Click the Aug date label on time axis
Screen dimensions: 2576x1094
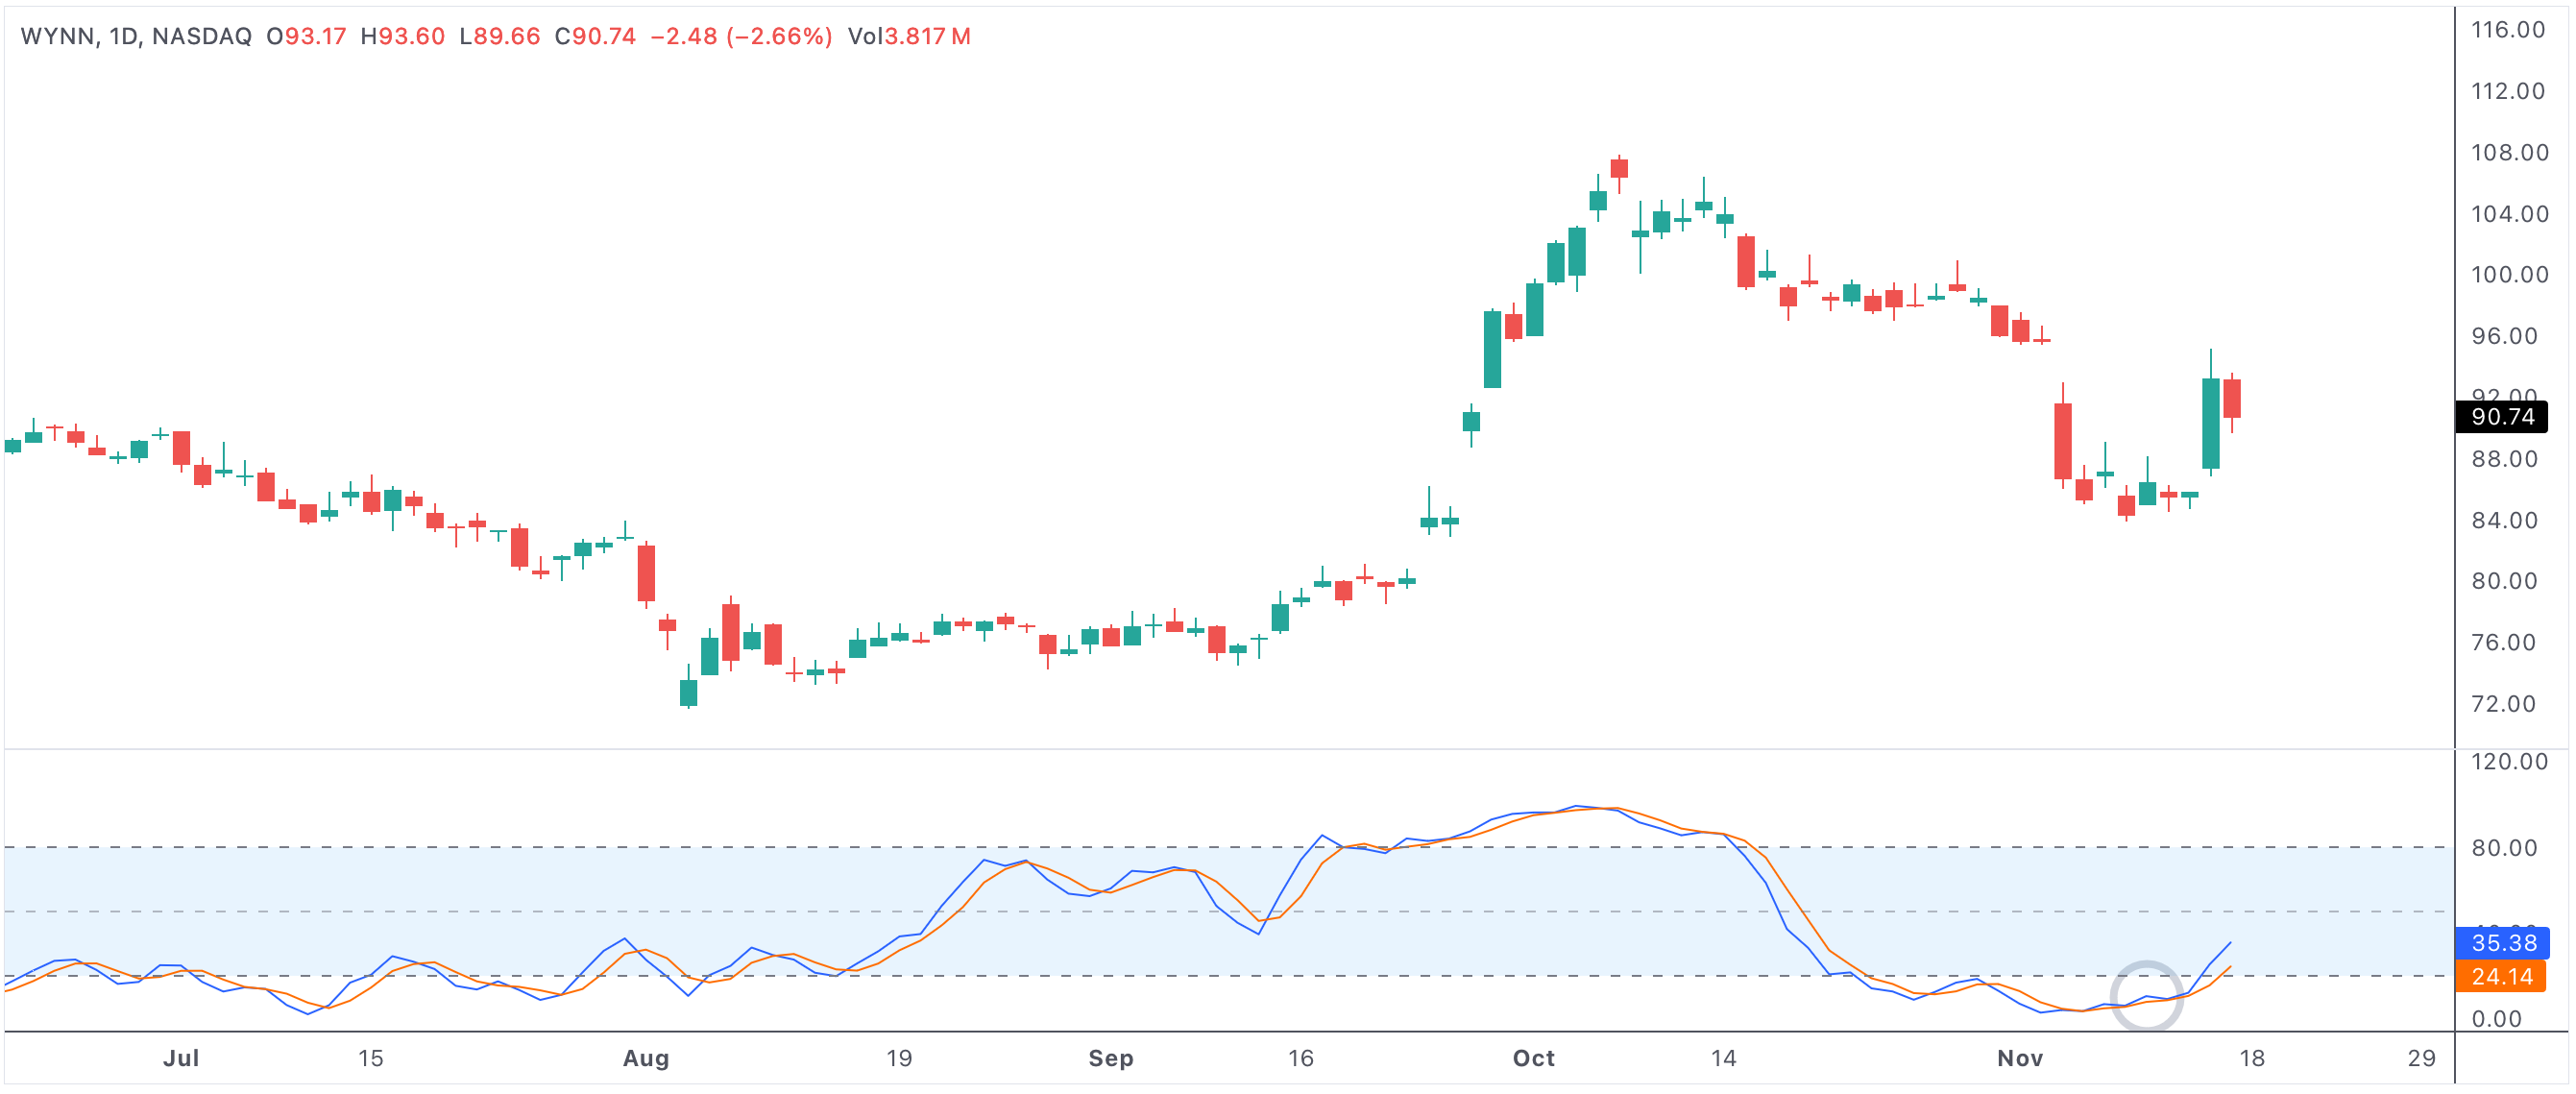646,1058
